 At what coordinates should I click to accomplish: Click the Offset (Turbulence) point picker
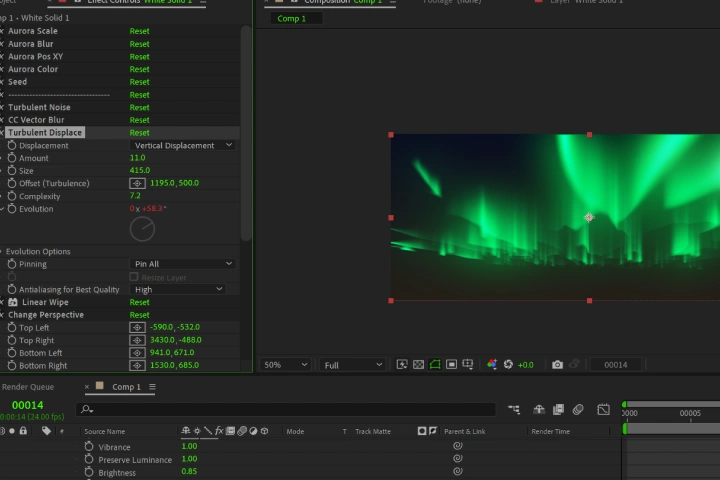[137, 183]
